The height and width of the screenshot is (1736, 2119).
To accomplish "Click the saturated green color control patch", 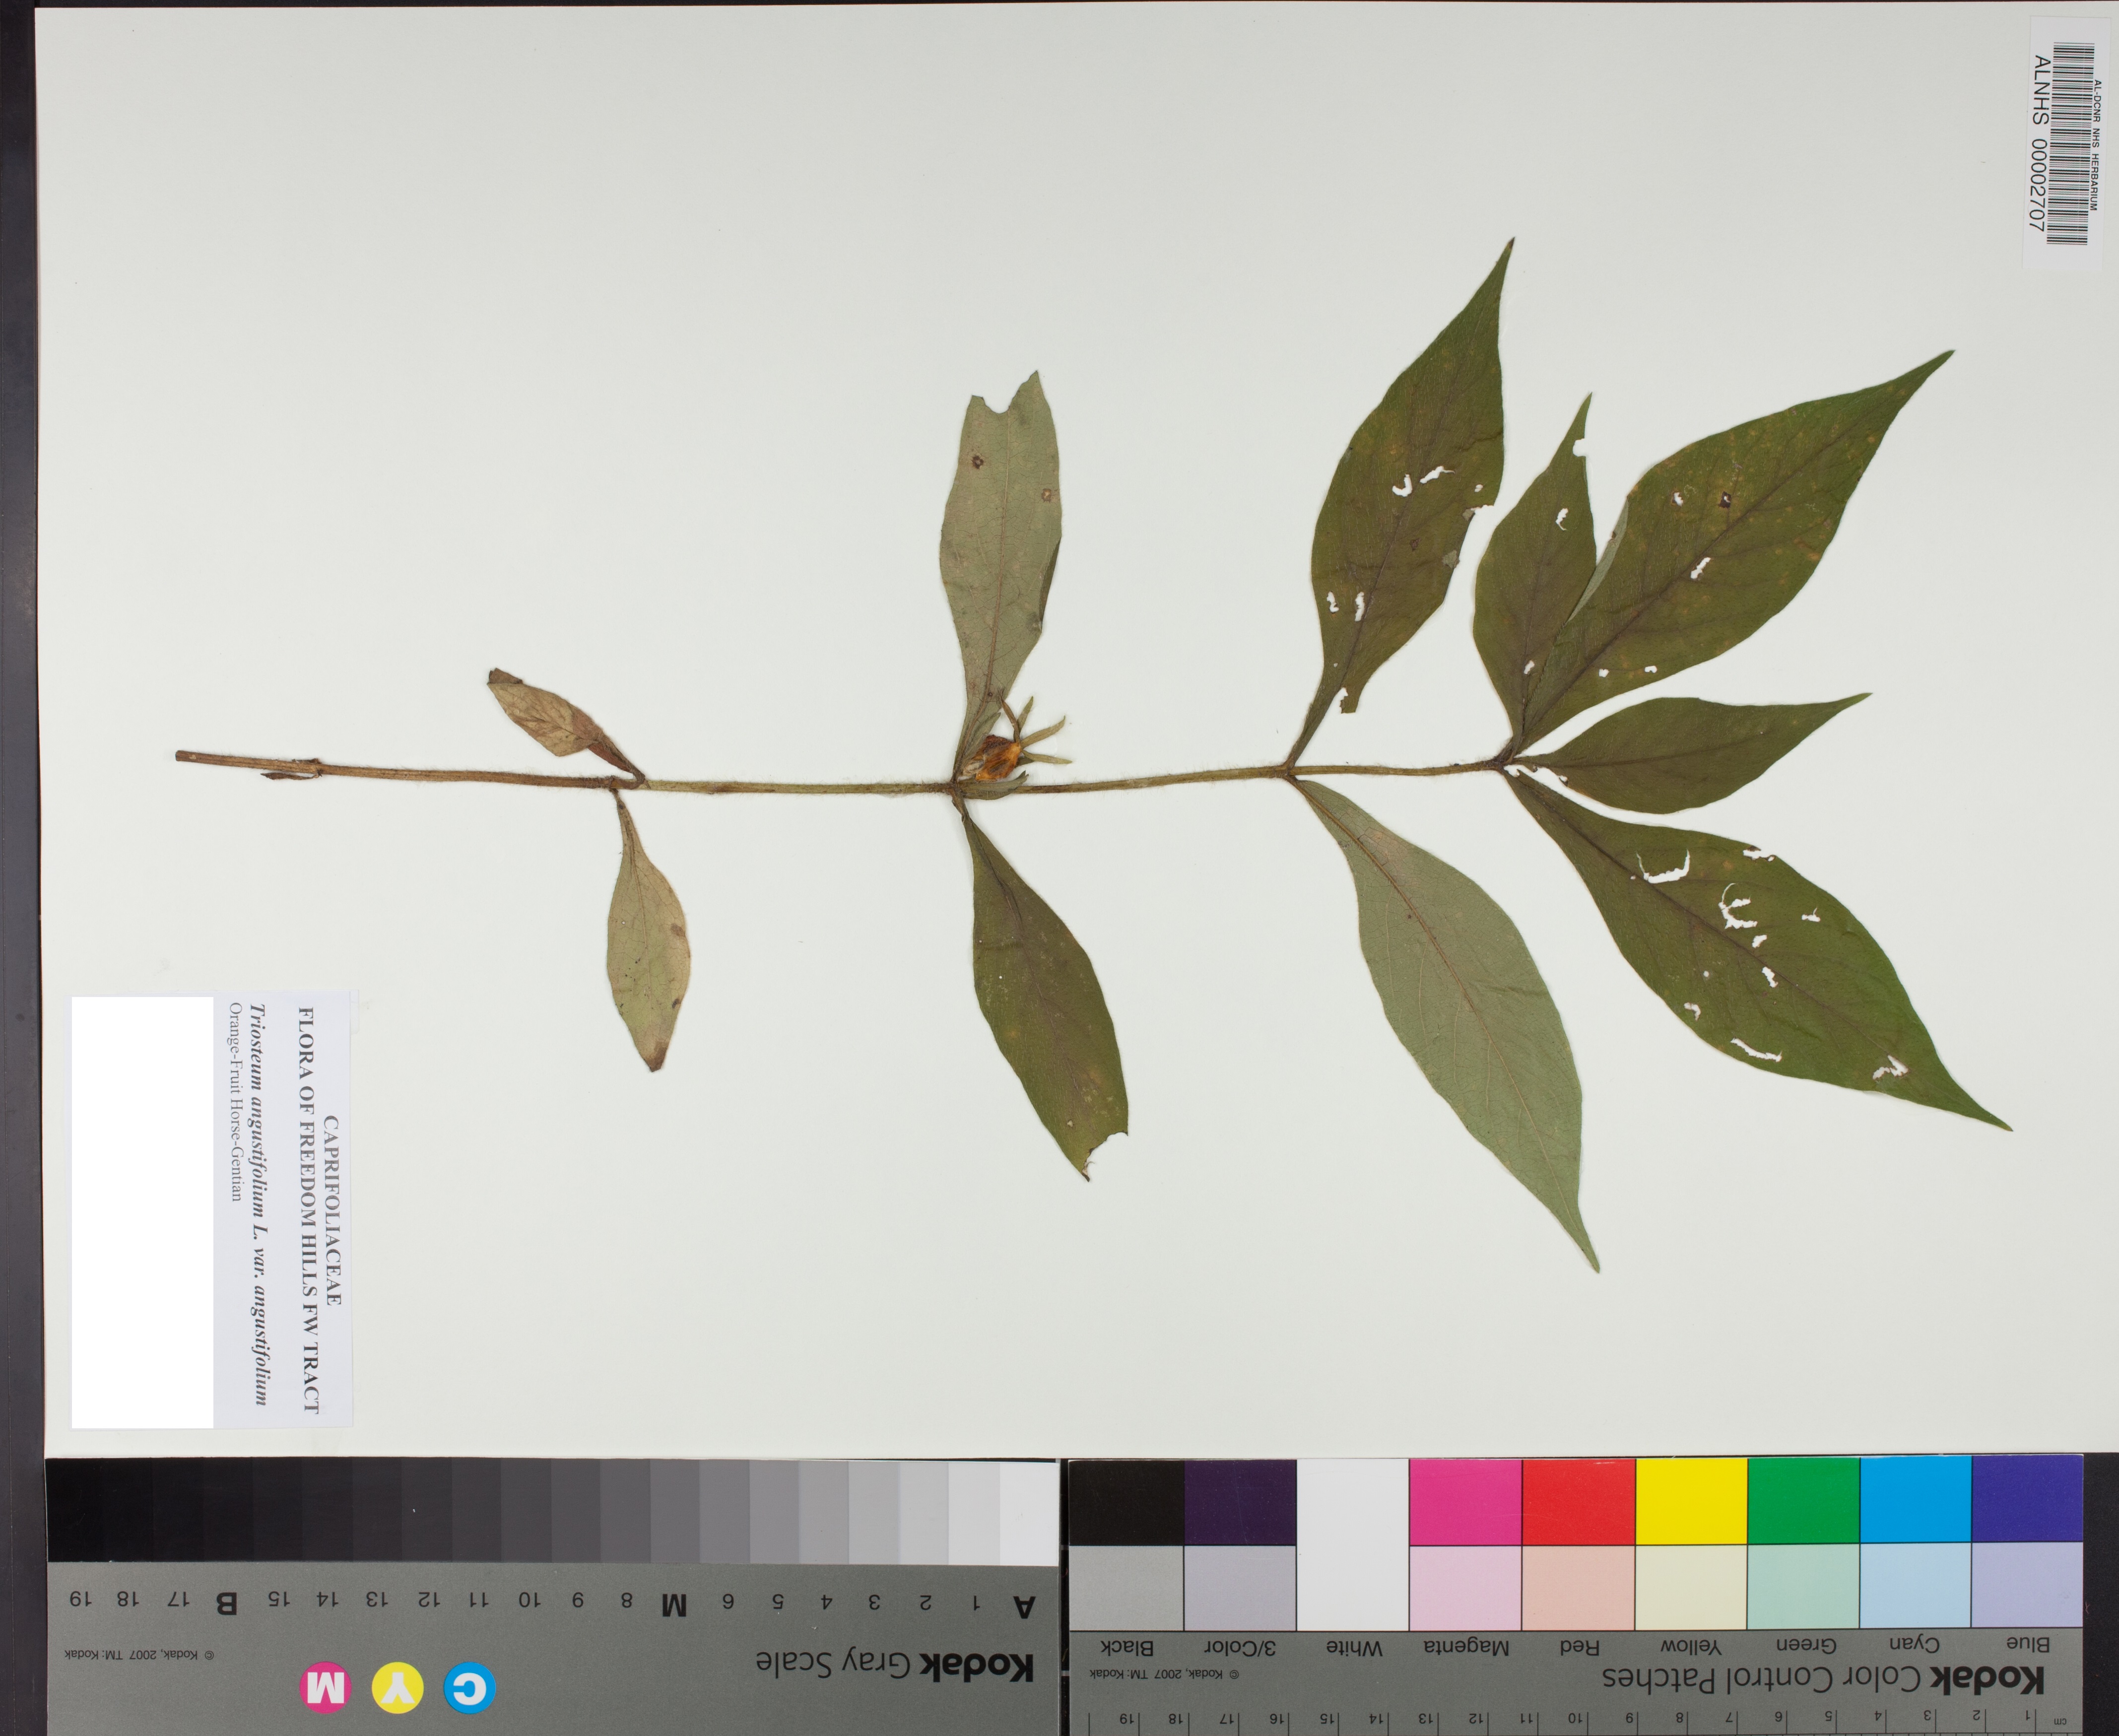I will point(1804,1500).
